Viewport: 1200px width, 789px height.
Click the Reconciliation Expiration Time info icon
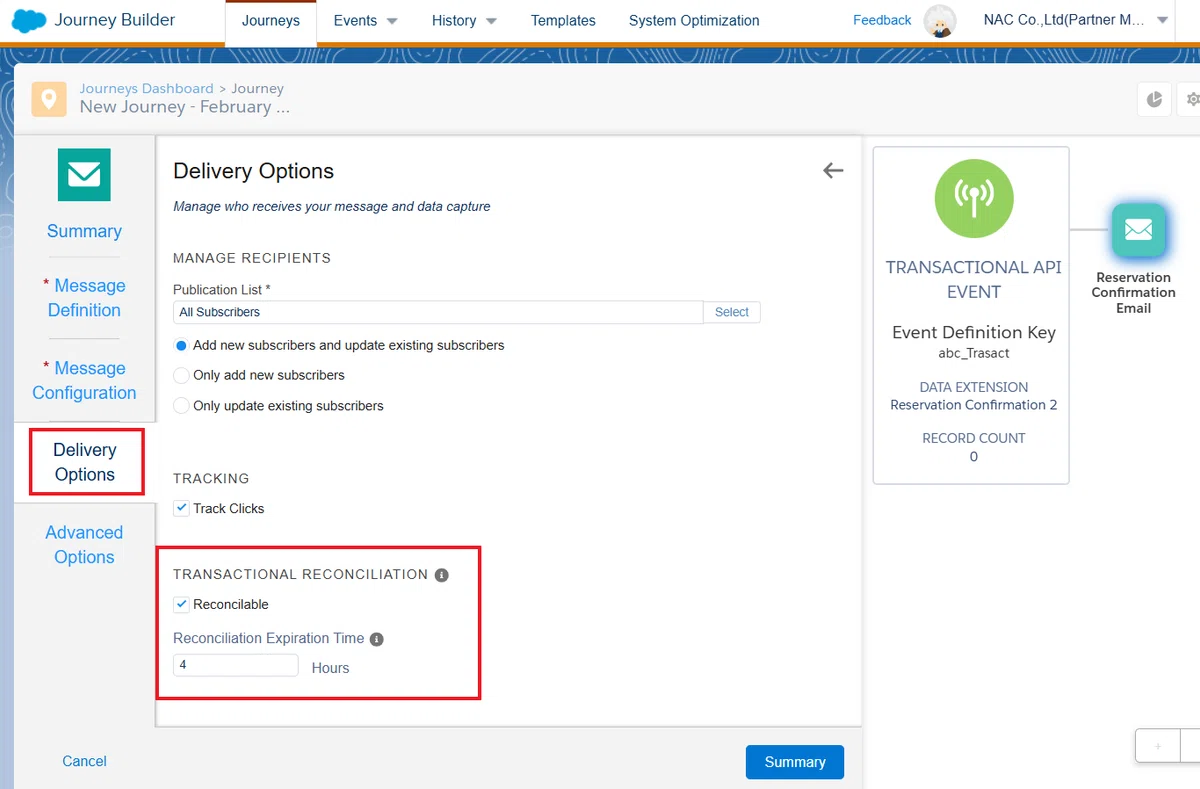(377, 639)
